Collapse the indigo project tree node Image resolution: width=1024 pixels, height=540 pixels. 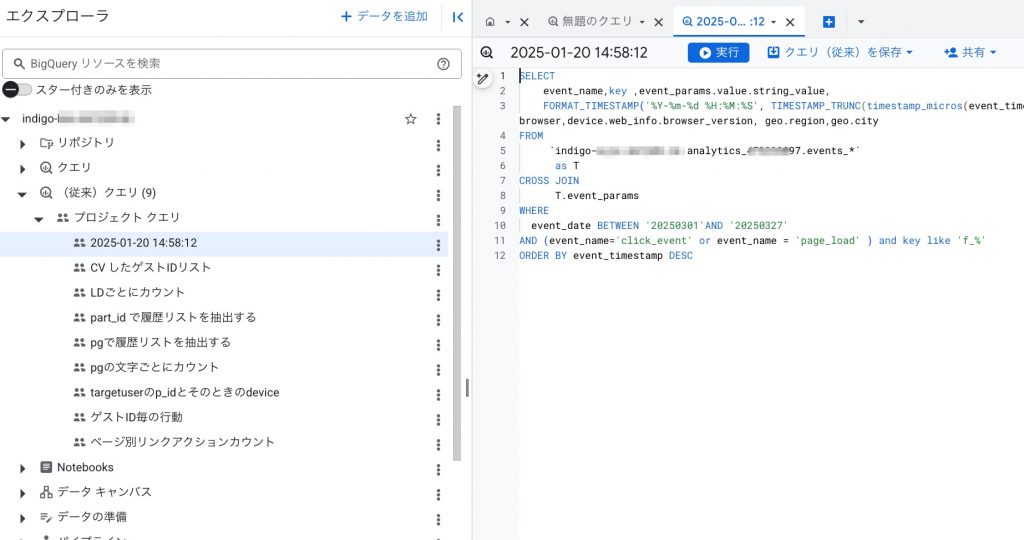(x=7, y=119)
